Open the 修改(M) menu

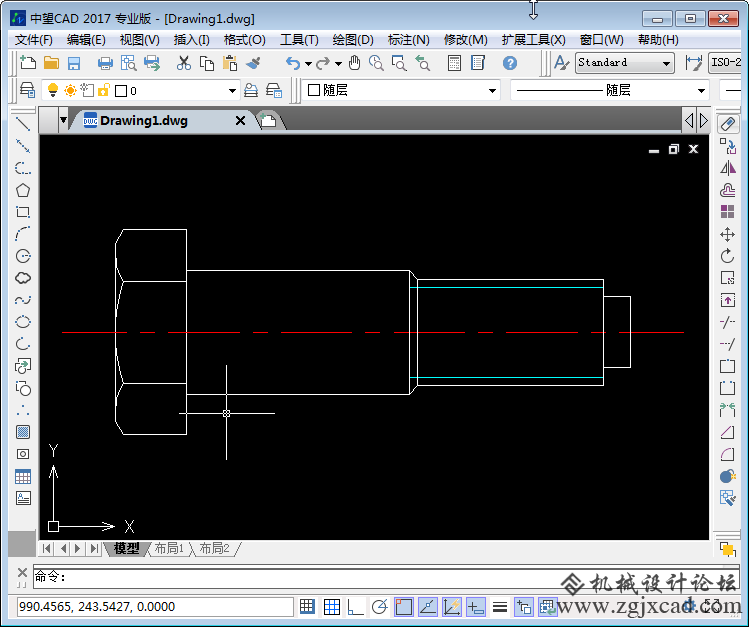click(465, 40)
